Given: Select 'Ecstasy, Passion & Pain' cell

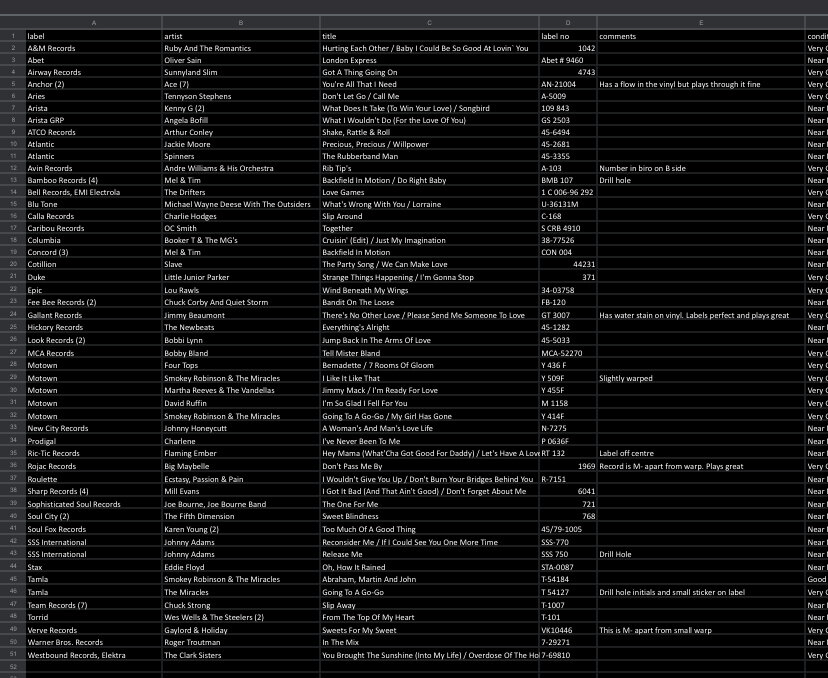Looking at the screenshot, I should point(241,479).
